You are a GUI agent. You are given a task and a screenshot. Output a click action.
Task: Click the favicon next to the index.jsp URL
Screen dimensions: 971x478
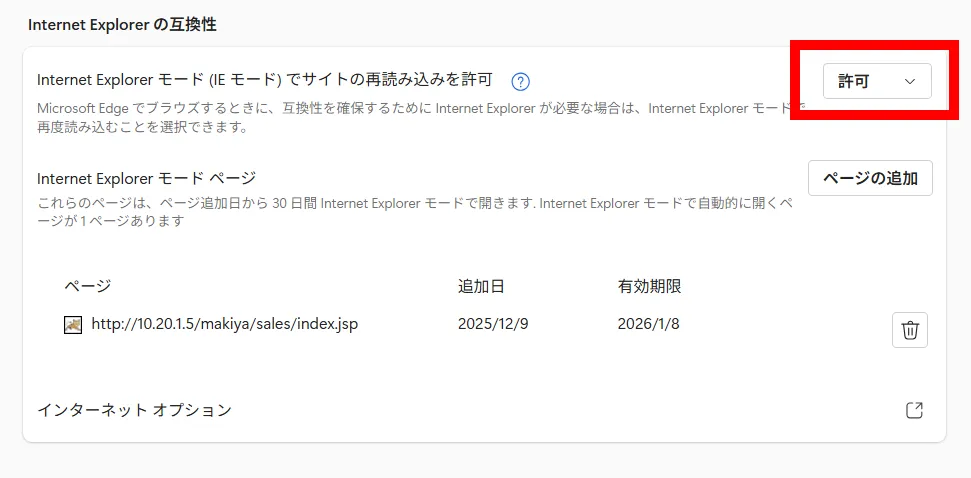(x=73, y=325)
